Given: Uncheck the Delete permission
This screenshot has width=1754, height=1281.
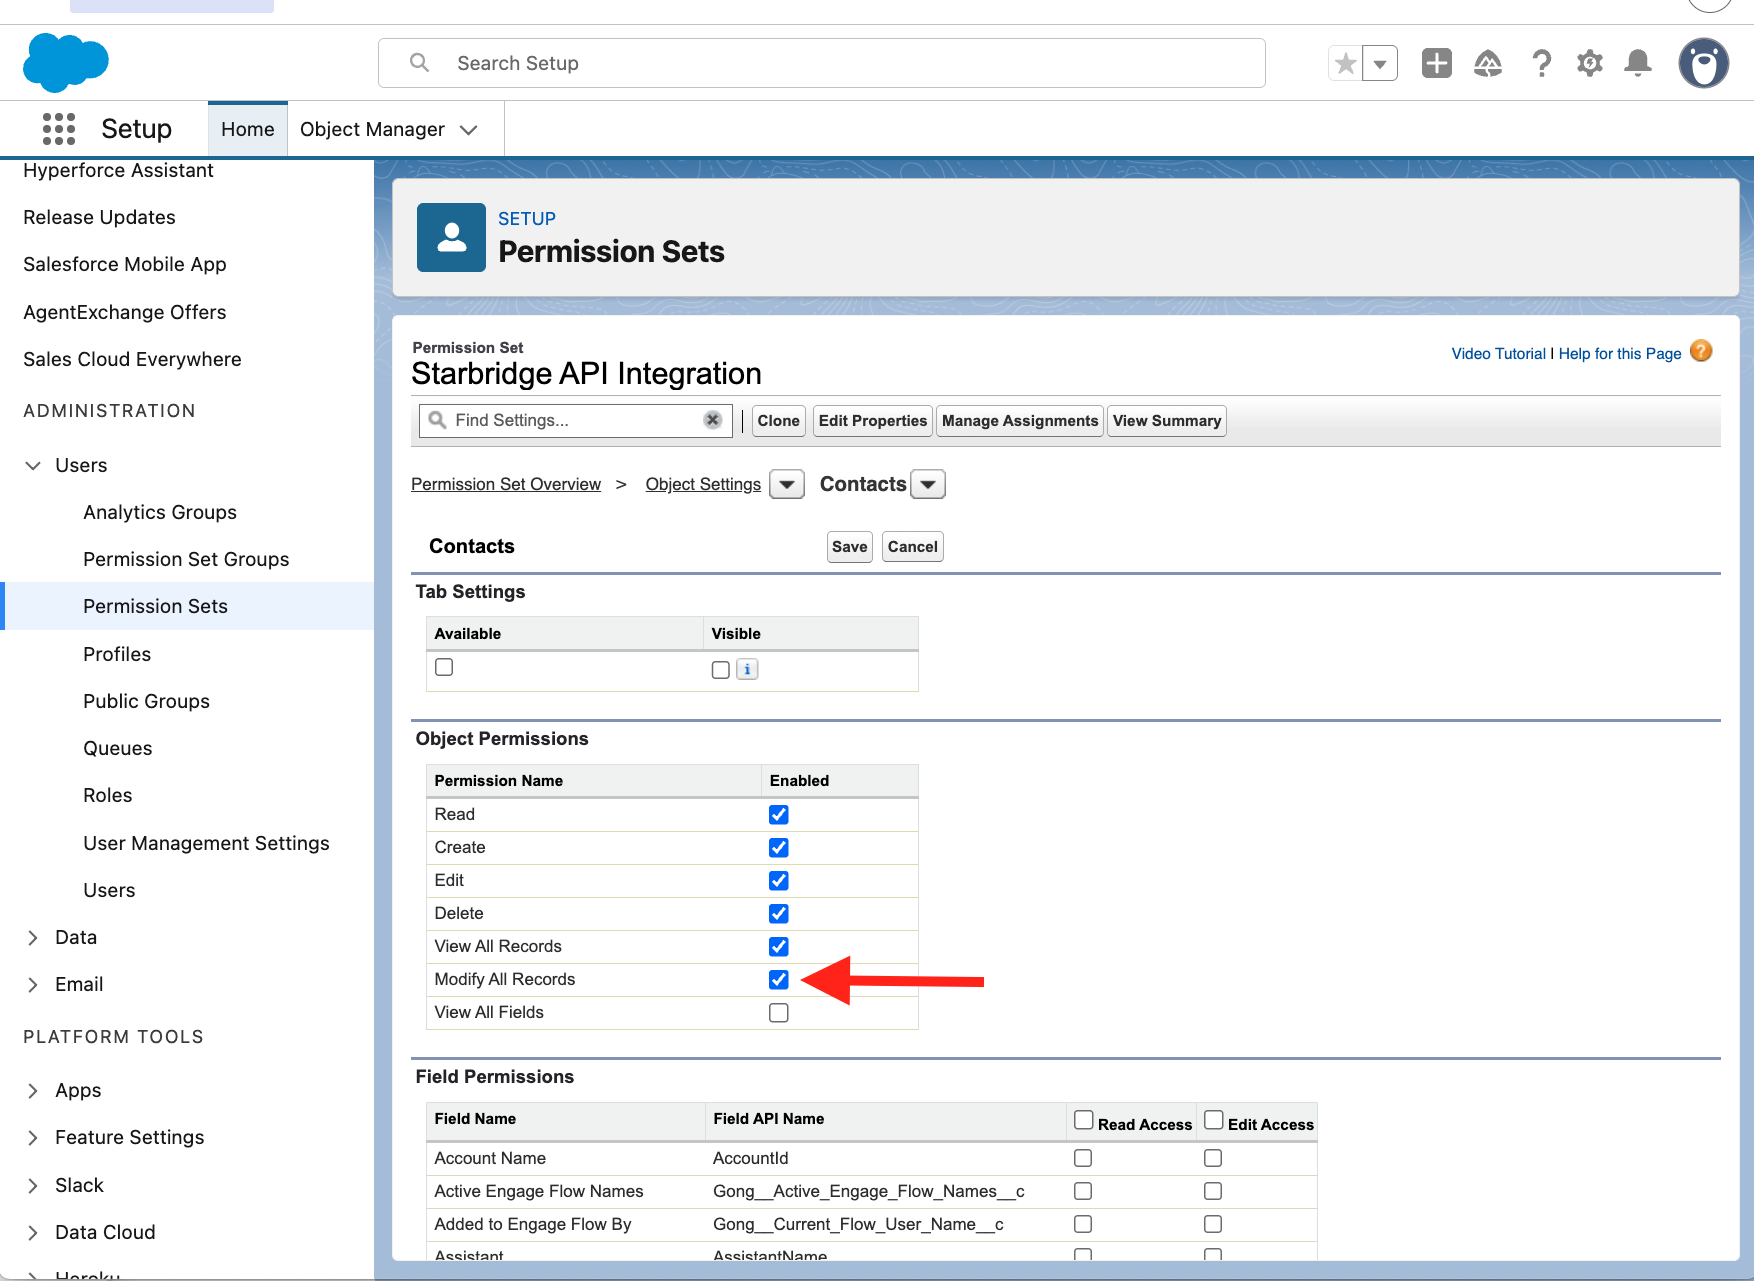Looking at the screenshot, I should click(779, 914).
